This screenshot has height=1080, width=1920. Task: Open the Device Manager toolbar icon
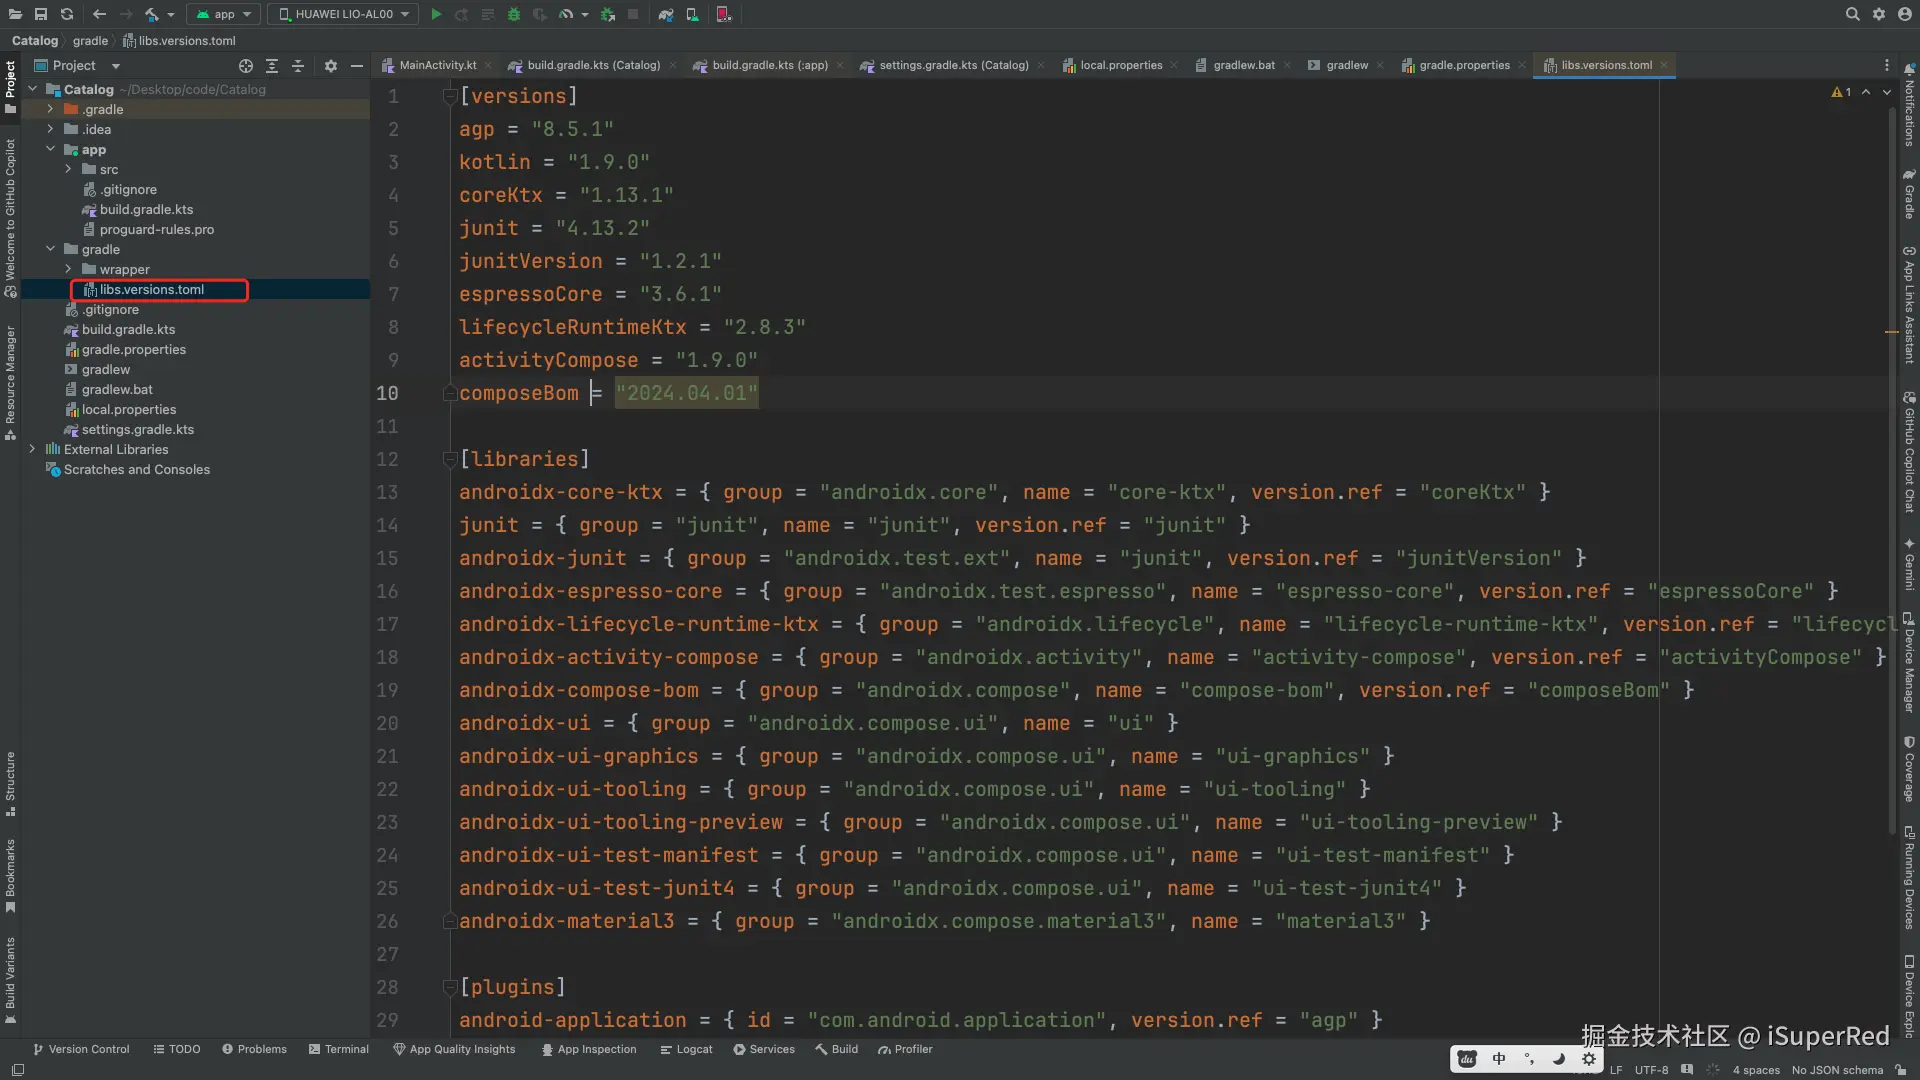tap(692, 14)
